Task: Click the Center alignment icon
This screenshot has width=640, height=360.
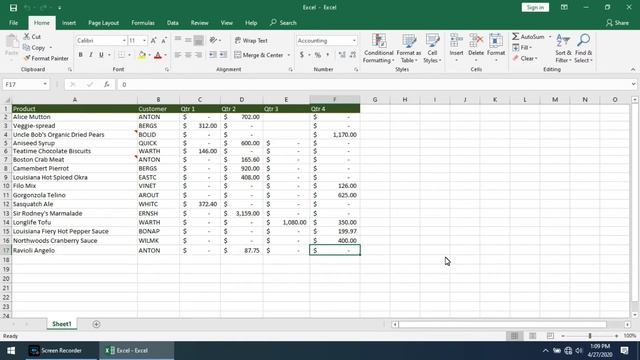Action: [x=188, y=55]
